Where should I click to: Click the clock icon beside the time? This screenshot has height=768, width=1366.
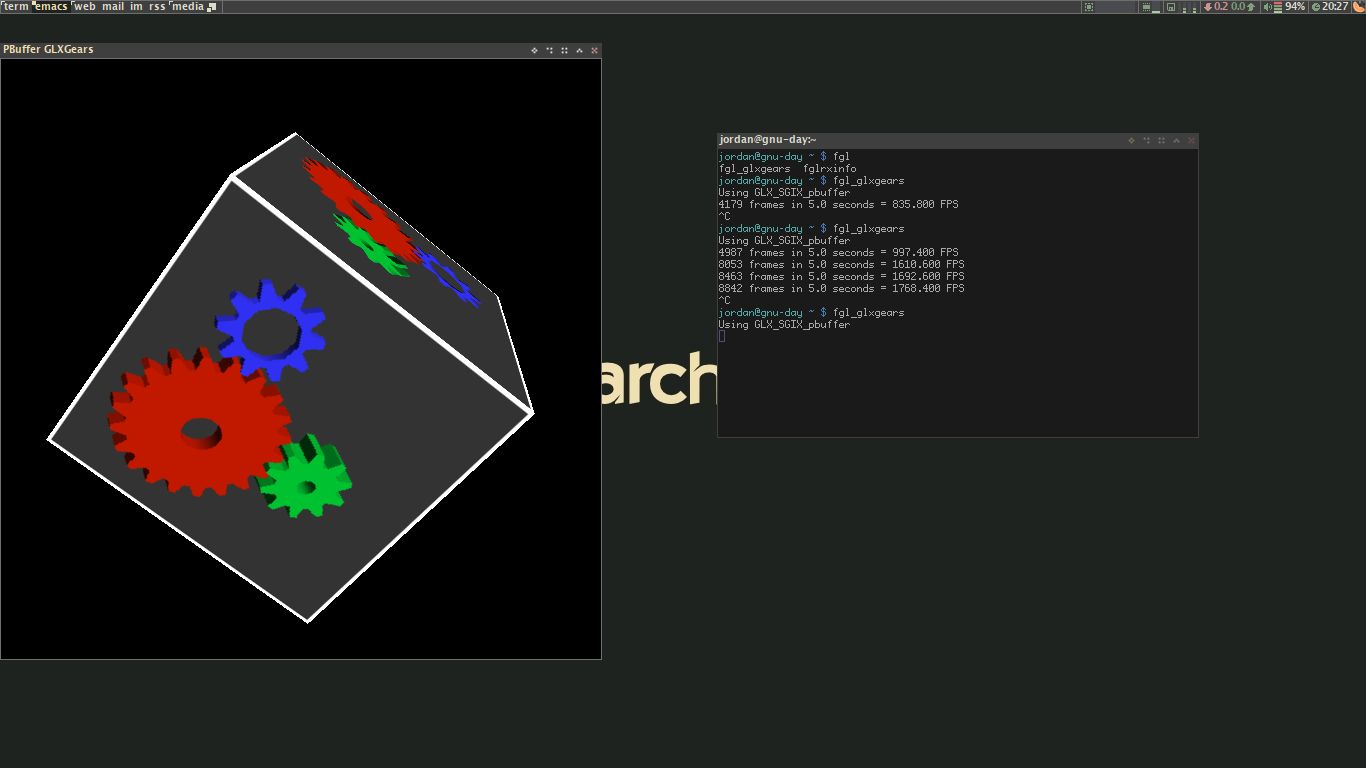tap(1316, 7)
